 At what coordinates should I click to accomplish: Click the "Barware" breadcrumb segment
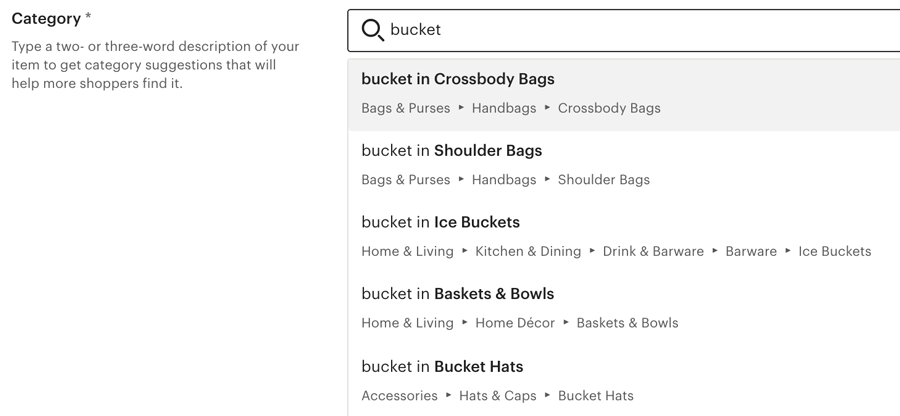tap(751, 252)
